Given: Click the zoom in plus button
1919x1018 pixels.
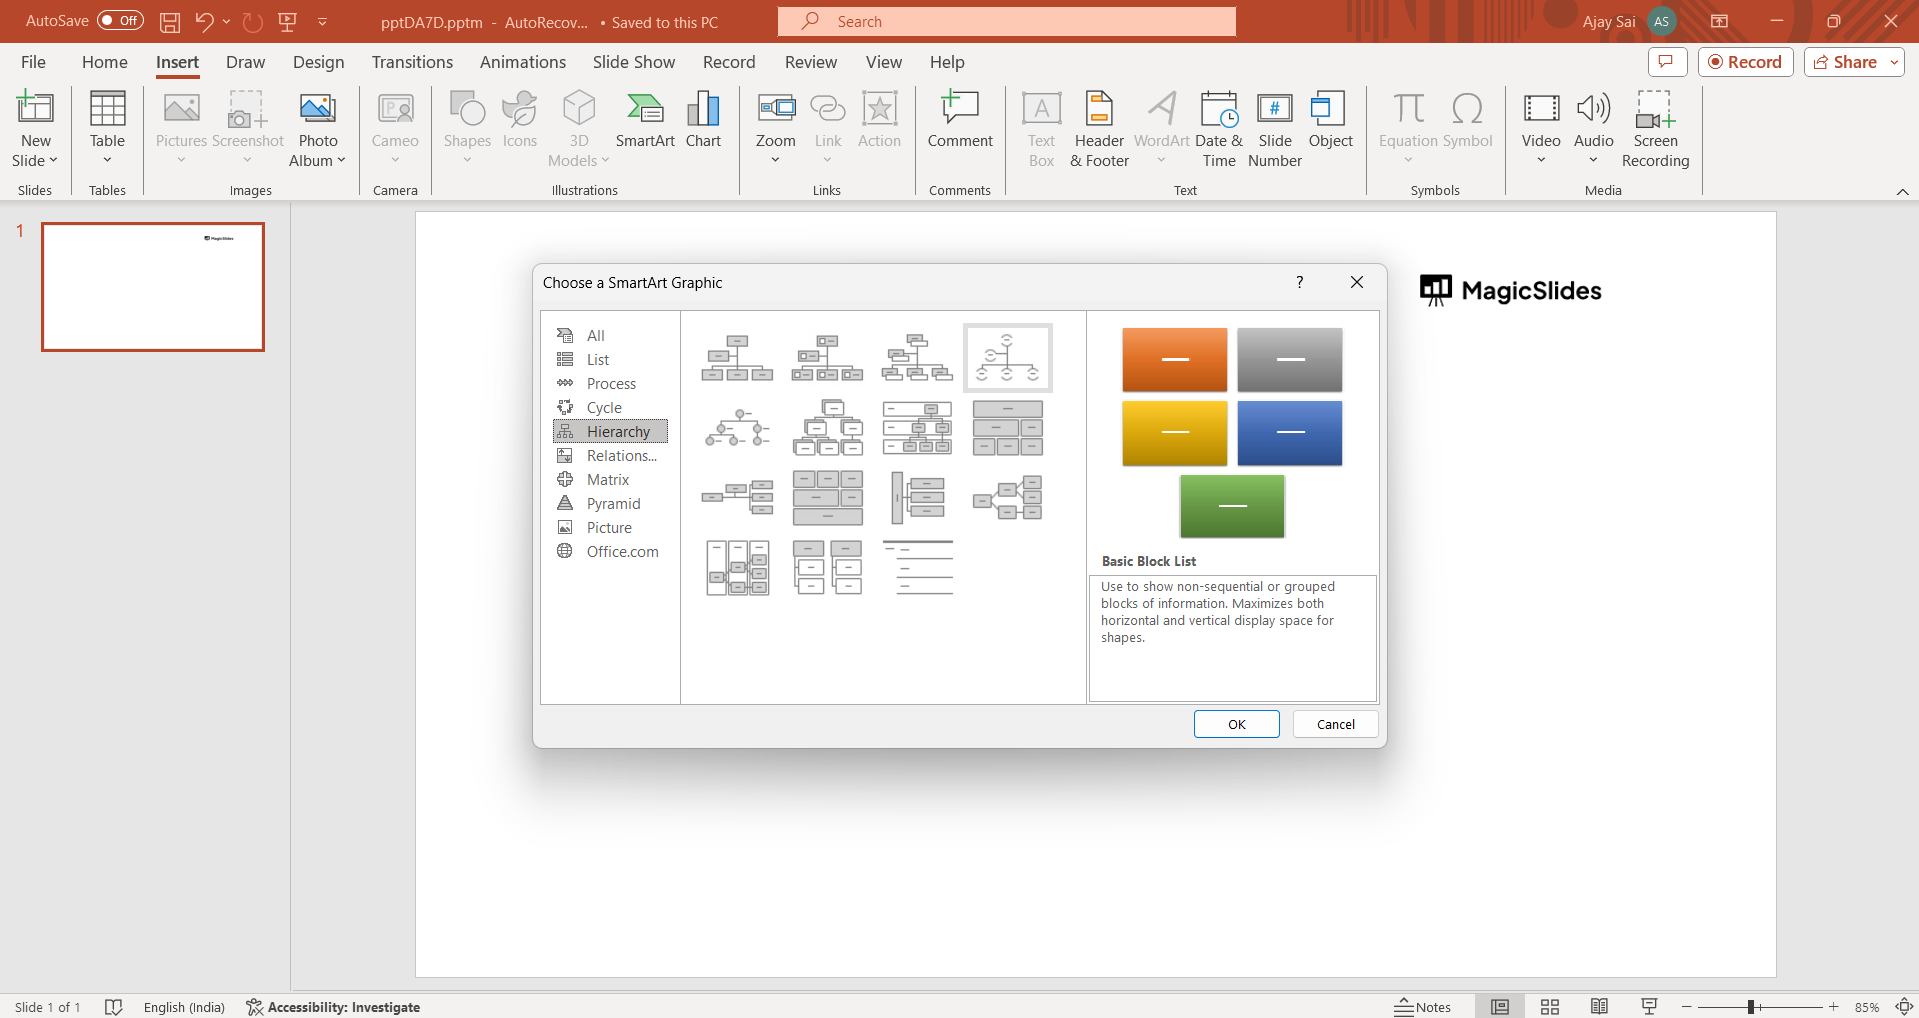Looking at the screenshot, I should [x=1833, y=1007].
